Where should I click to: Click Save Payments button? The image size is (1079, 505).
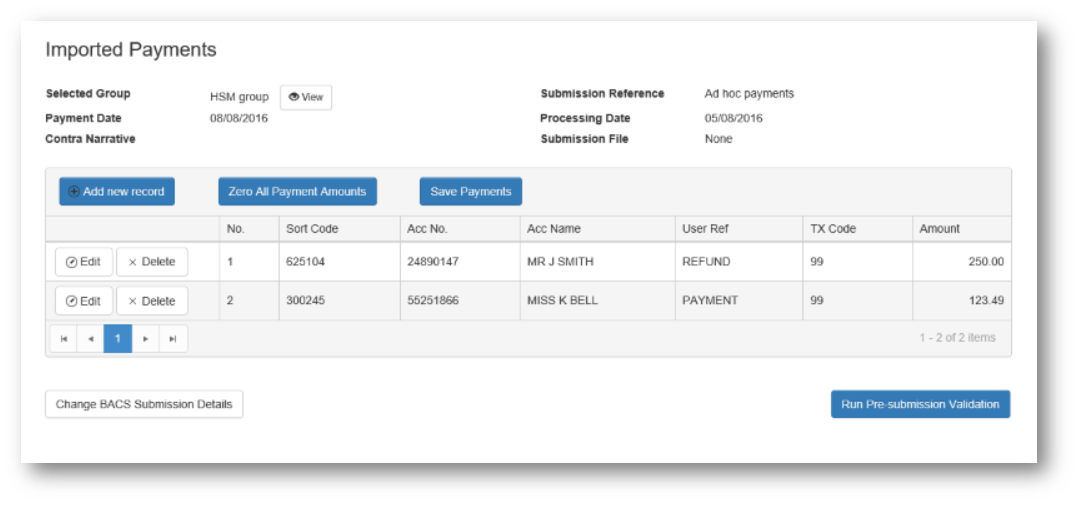(470, 191)
